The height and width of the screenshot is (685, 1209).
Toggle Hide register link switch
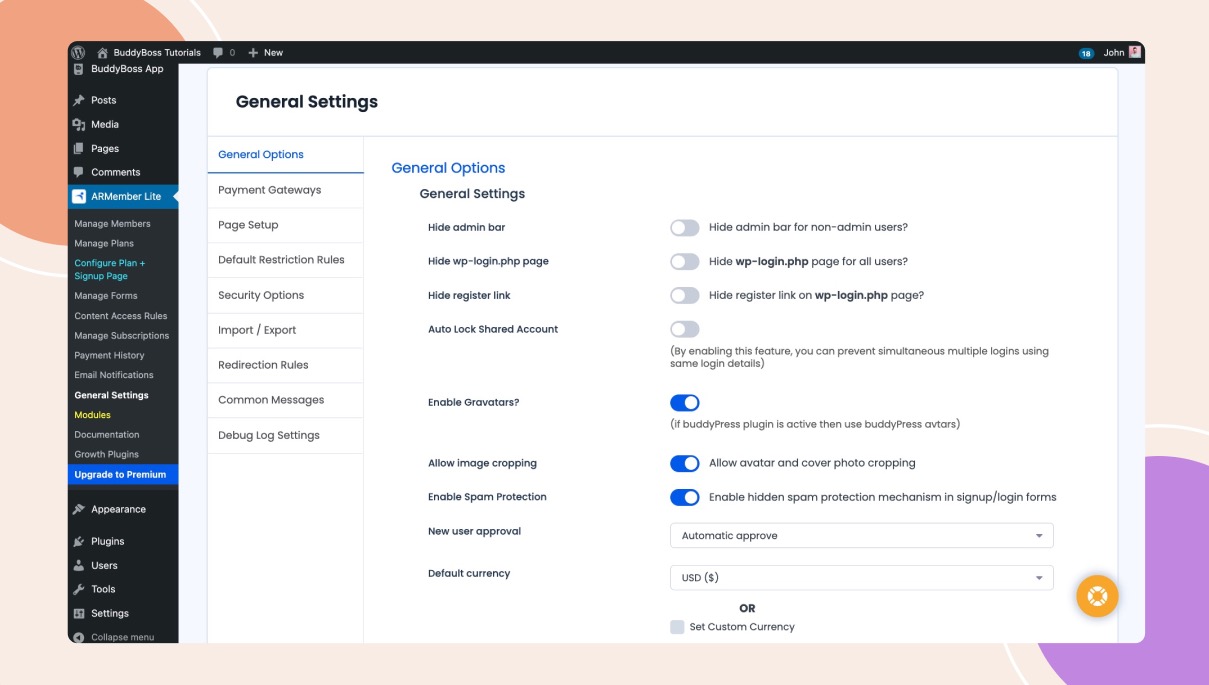tap(685, 296)
